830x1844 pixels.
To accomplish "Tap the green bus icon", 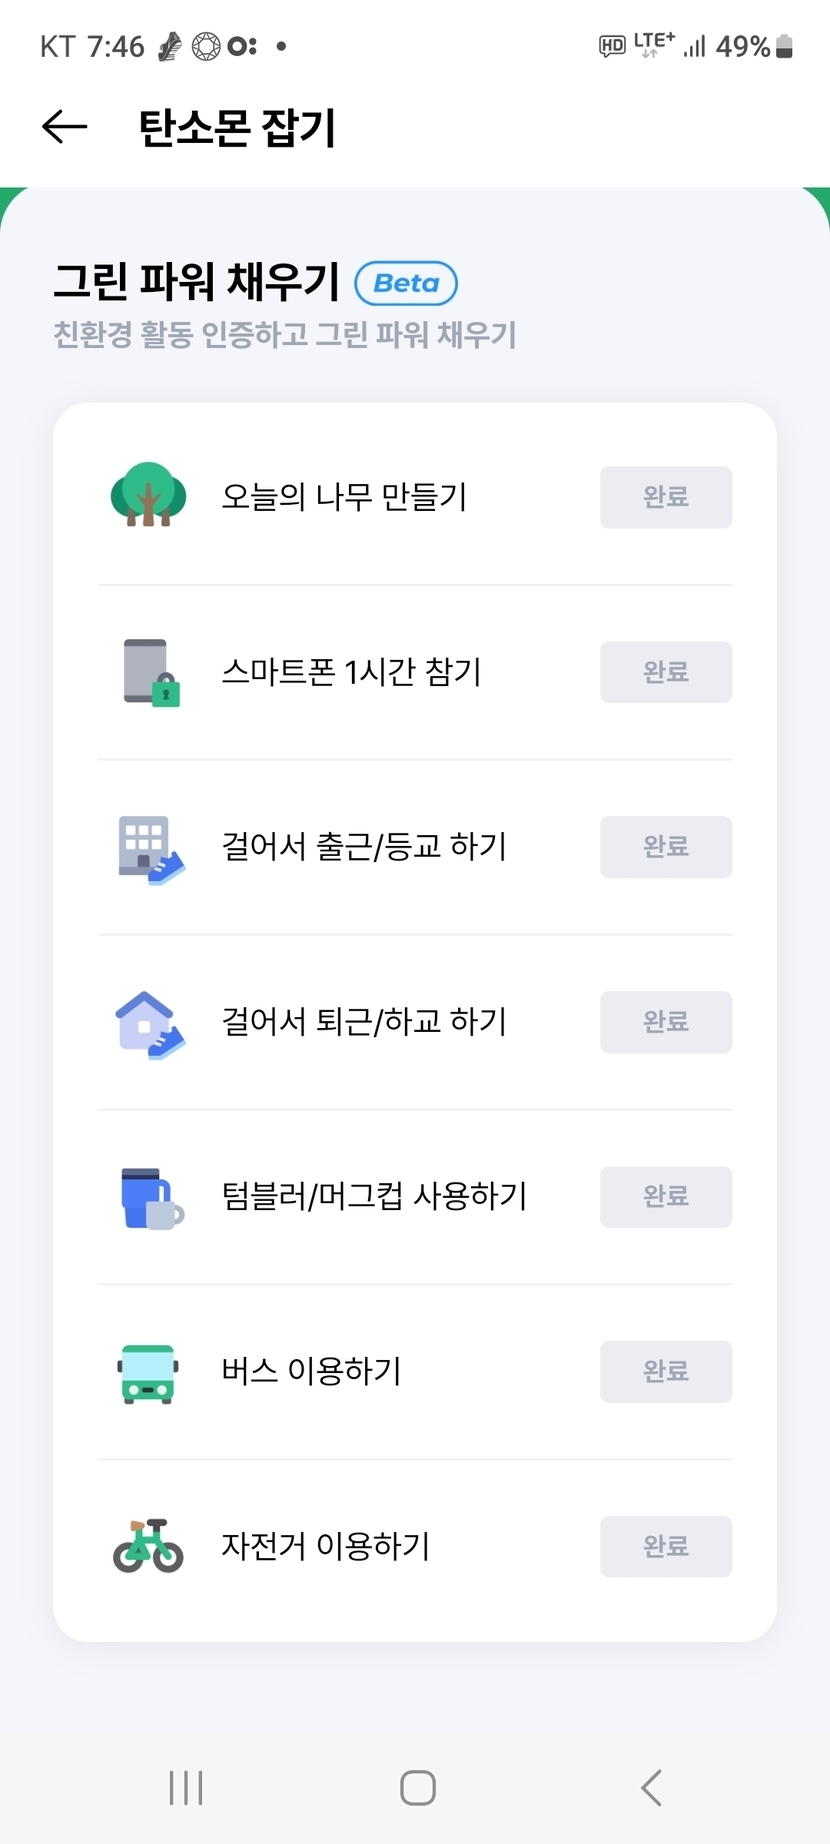I will 148,1373.
